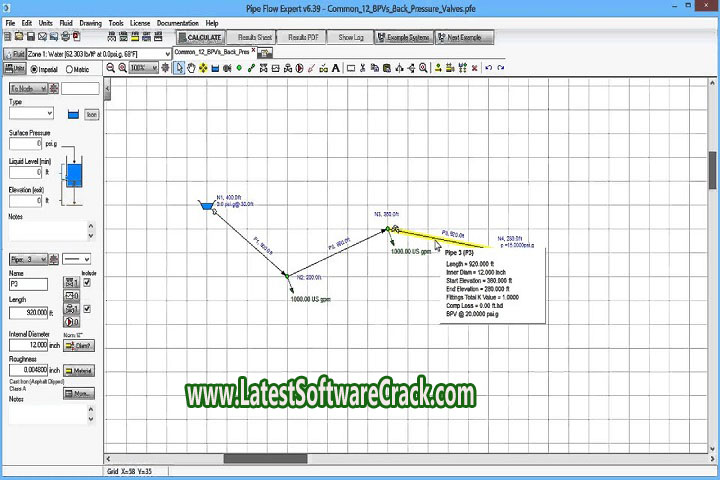Click the vertical scrollbar thumb
The width and height of the screenshot is (720, 480).
[712, 170]
